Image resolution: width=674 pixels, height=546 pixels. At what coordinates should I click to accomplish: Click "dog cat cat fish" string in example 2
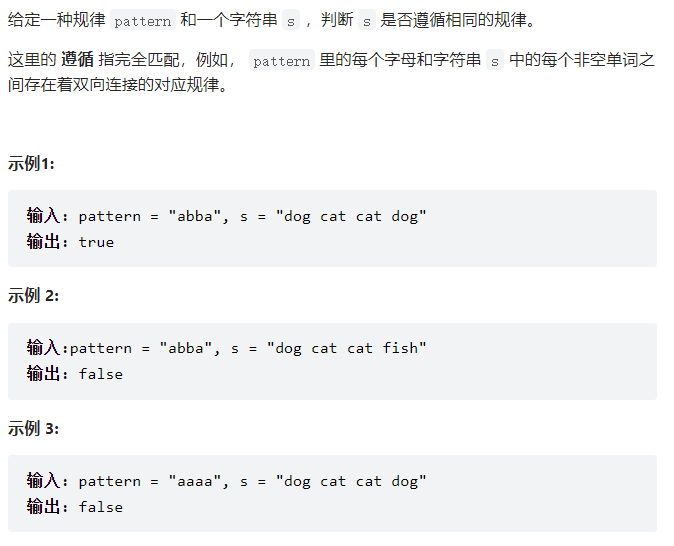[346, 348]
